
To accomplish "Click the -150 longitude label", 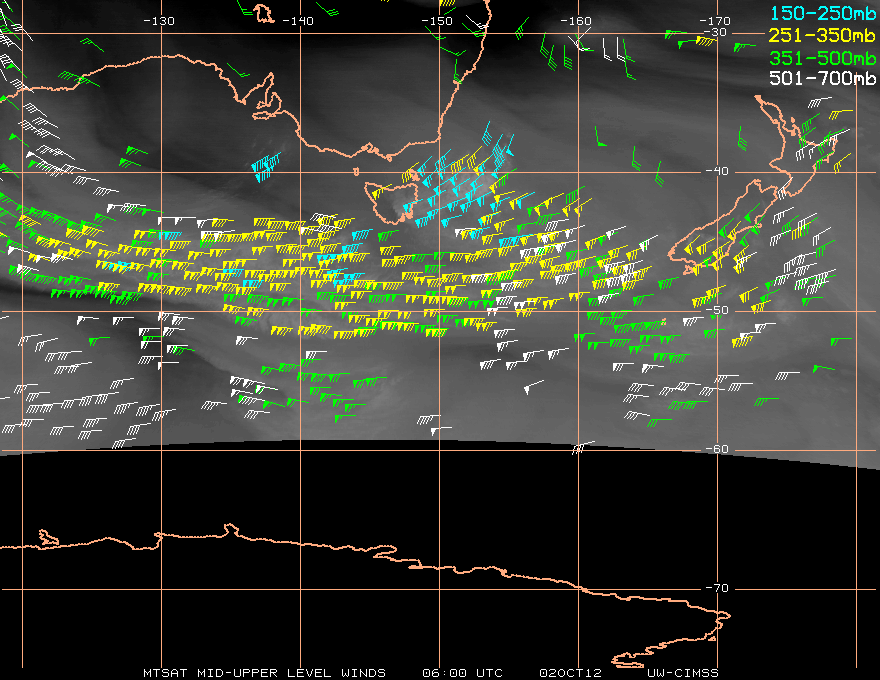I will (437, 21).
